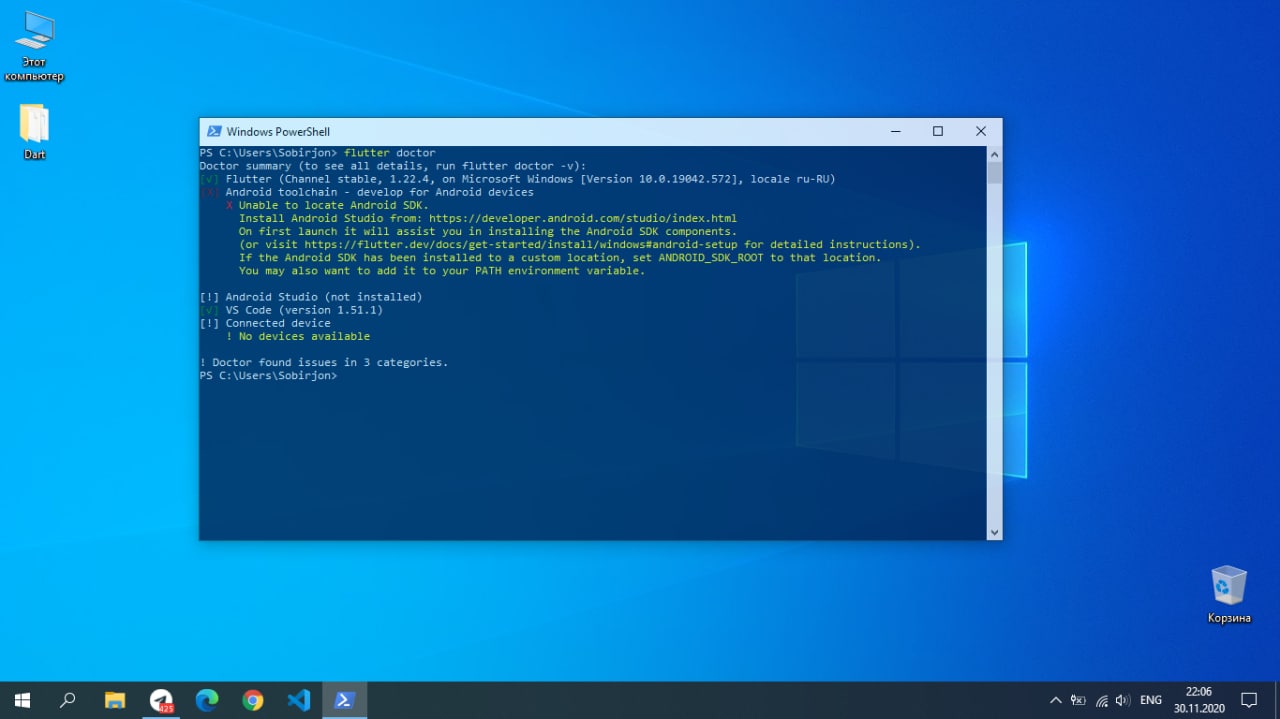1280x719 pixels.
Task: Click PowerShell scrollbar up arrow
Action: click(x=994, y=154)
